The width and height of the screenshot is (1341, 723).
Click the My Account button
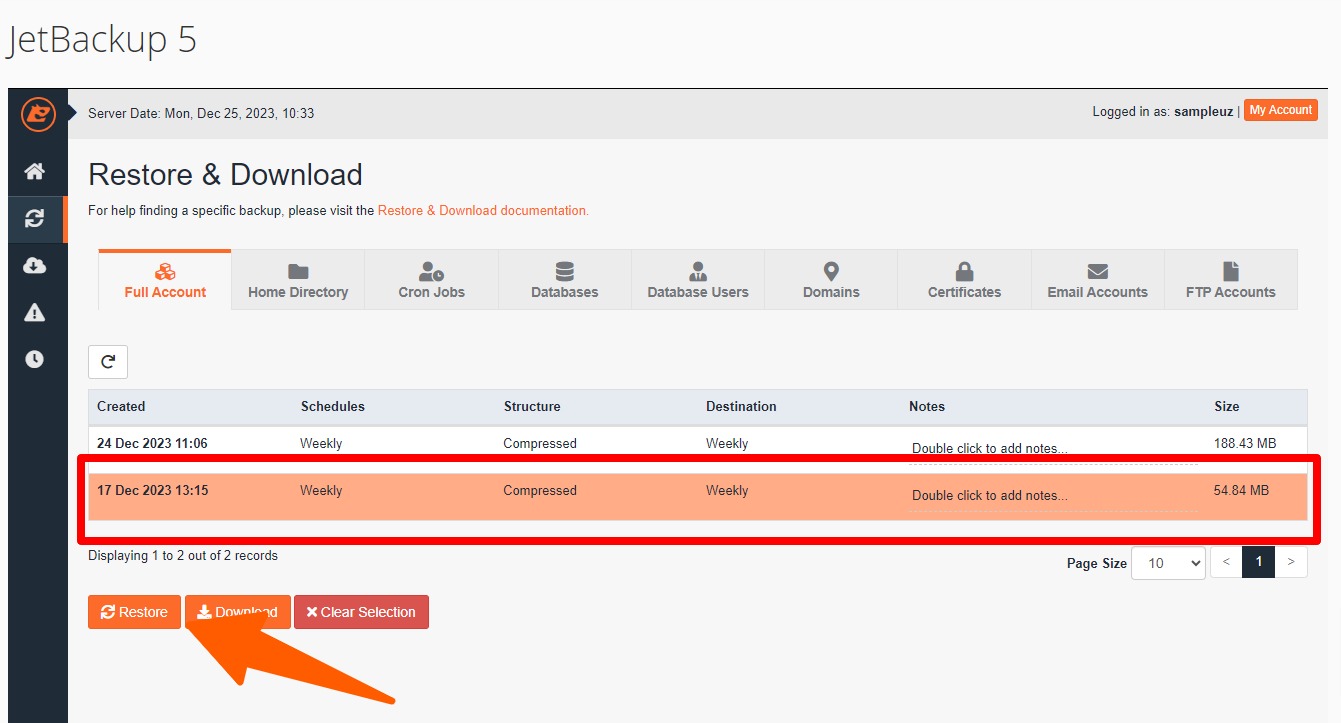pos(1281,110)
